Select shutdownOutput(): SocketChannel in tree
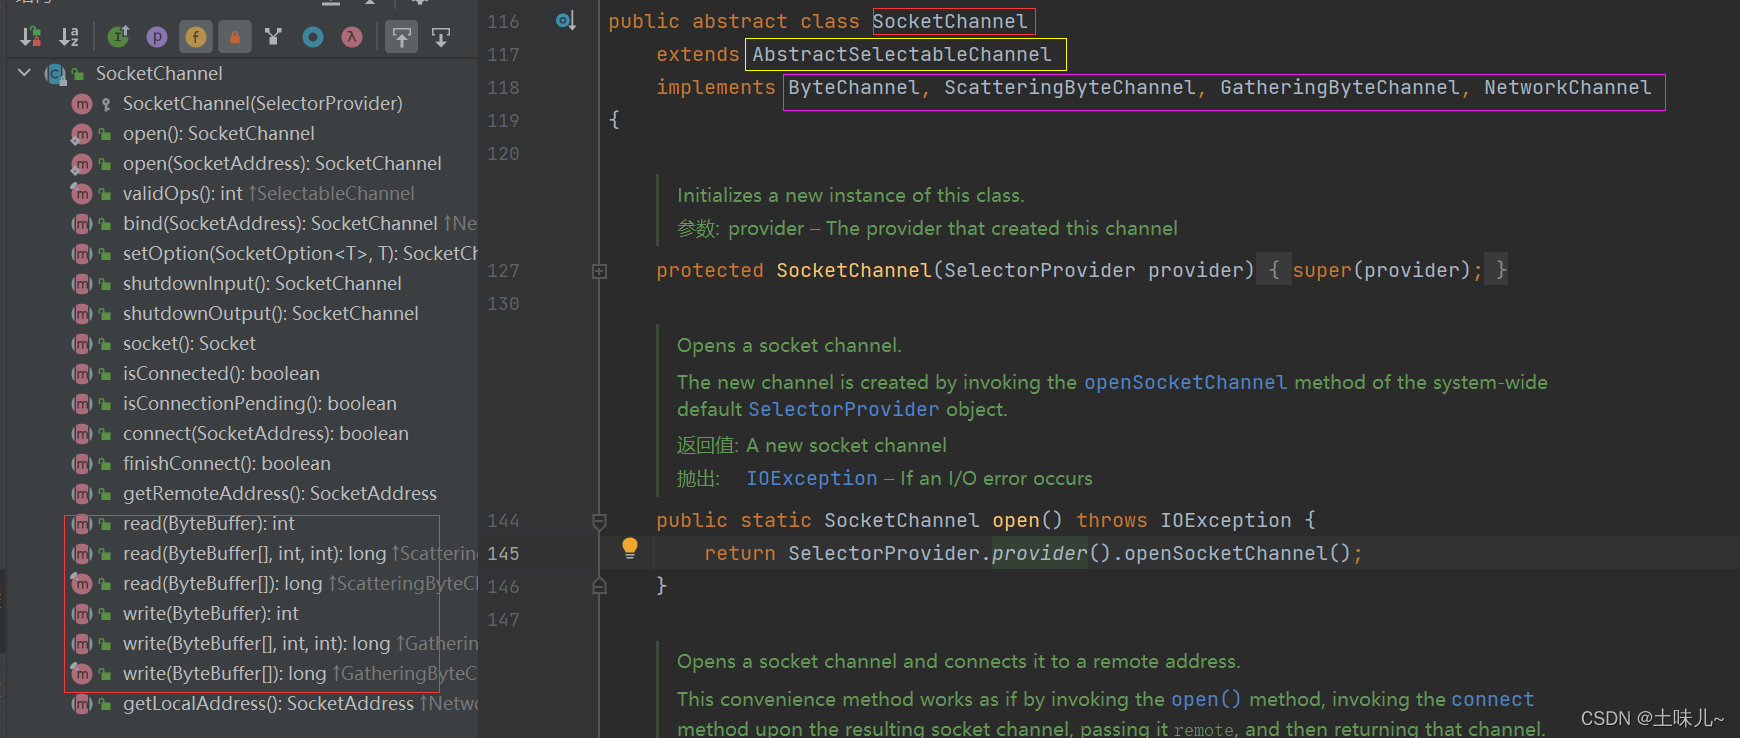 pyautogui.click(x=271, y=313)
